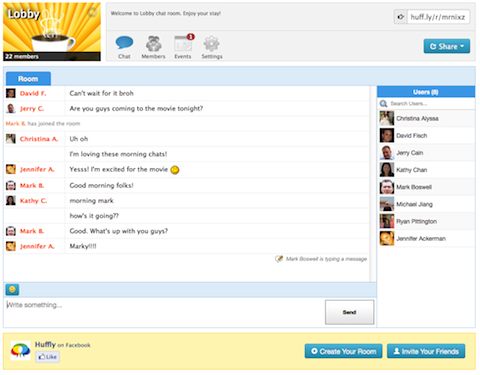The width and height of the screenshot is (480, 375).
Task: Expand the Share dropdown button
Action: click(x=447, y=46)
